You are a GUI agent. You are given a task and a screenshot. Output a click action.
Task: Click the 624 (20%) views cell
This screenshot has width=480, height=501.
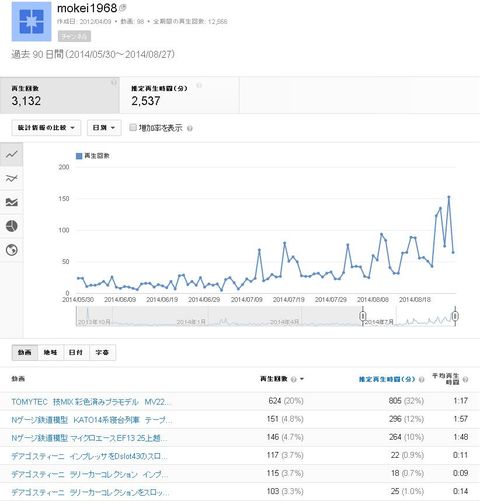point(286,401)
